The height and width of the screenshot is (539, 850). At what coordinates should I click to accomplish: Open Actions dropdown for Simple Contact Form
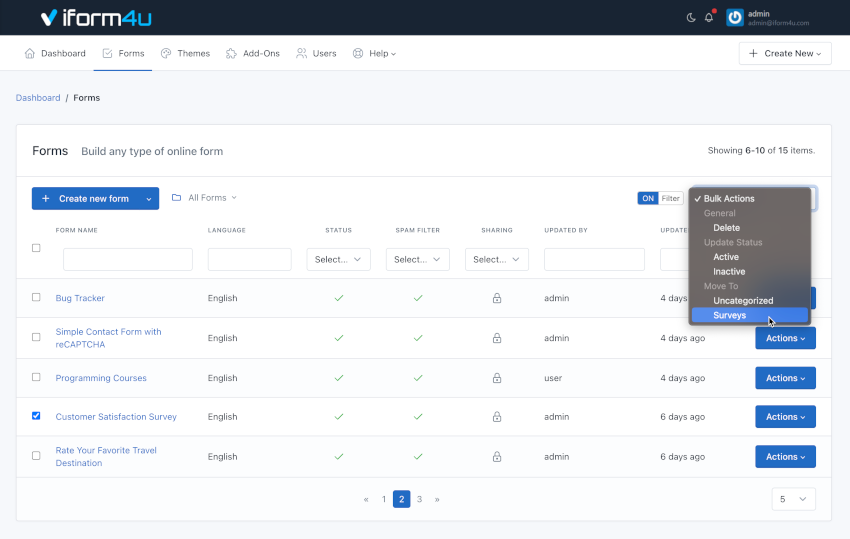tap(785, 338)
